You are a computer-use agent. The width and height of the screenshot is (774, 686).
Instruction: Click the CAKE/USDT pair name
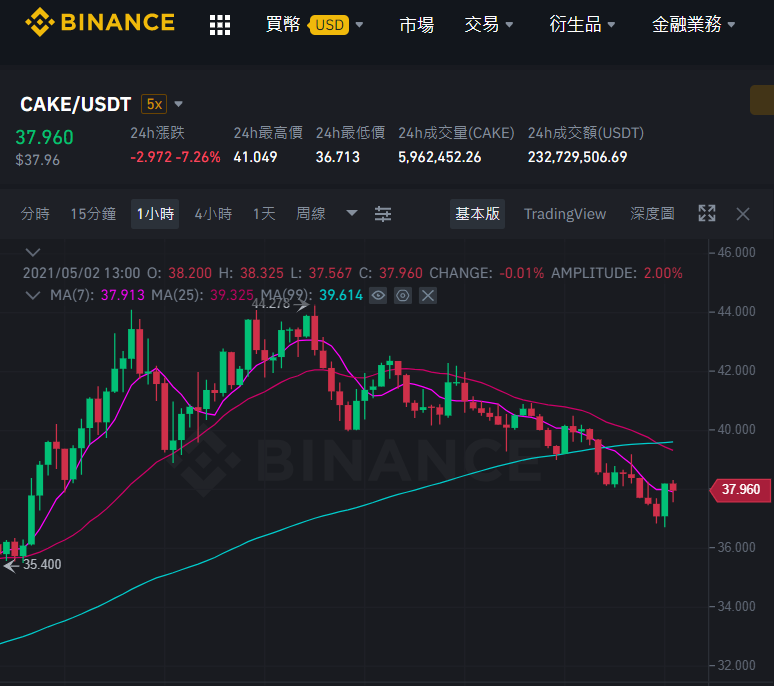click(x=76, y=104)
